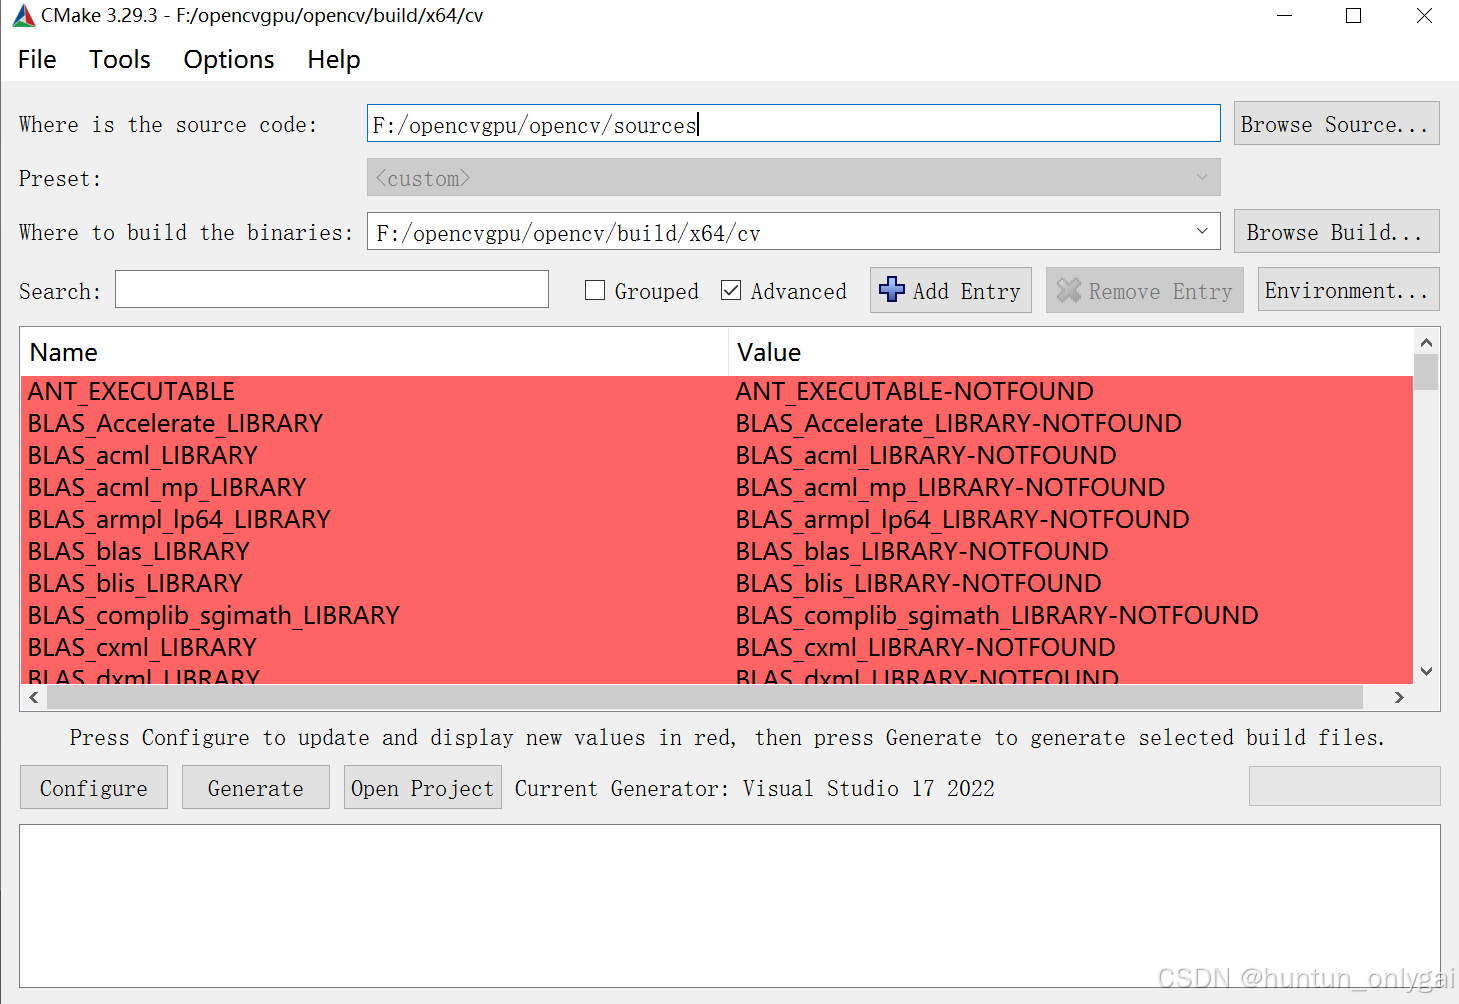Click the Generate button
Viewport: 1459px width, 1004px height.
click(256, 788)
